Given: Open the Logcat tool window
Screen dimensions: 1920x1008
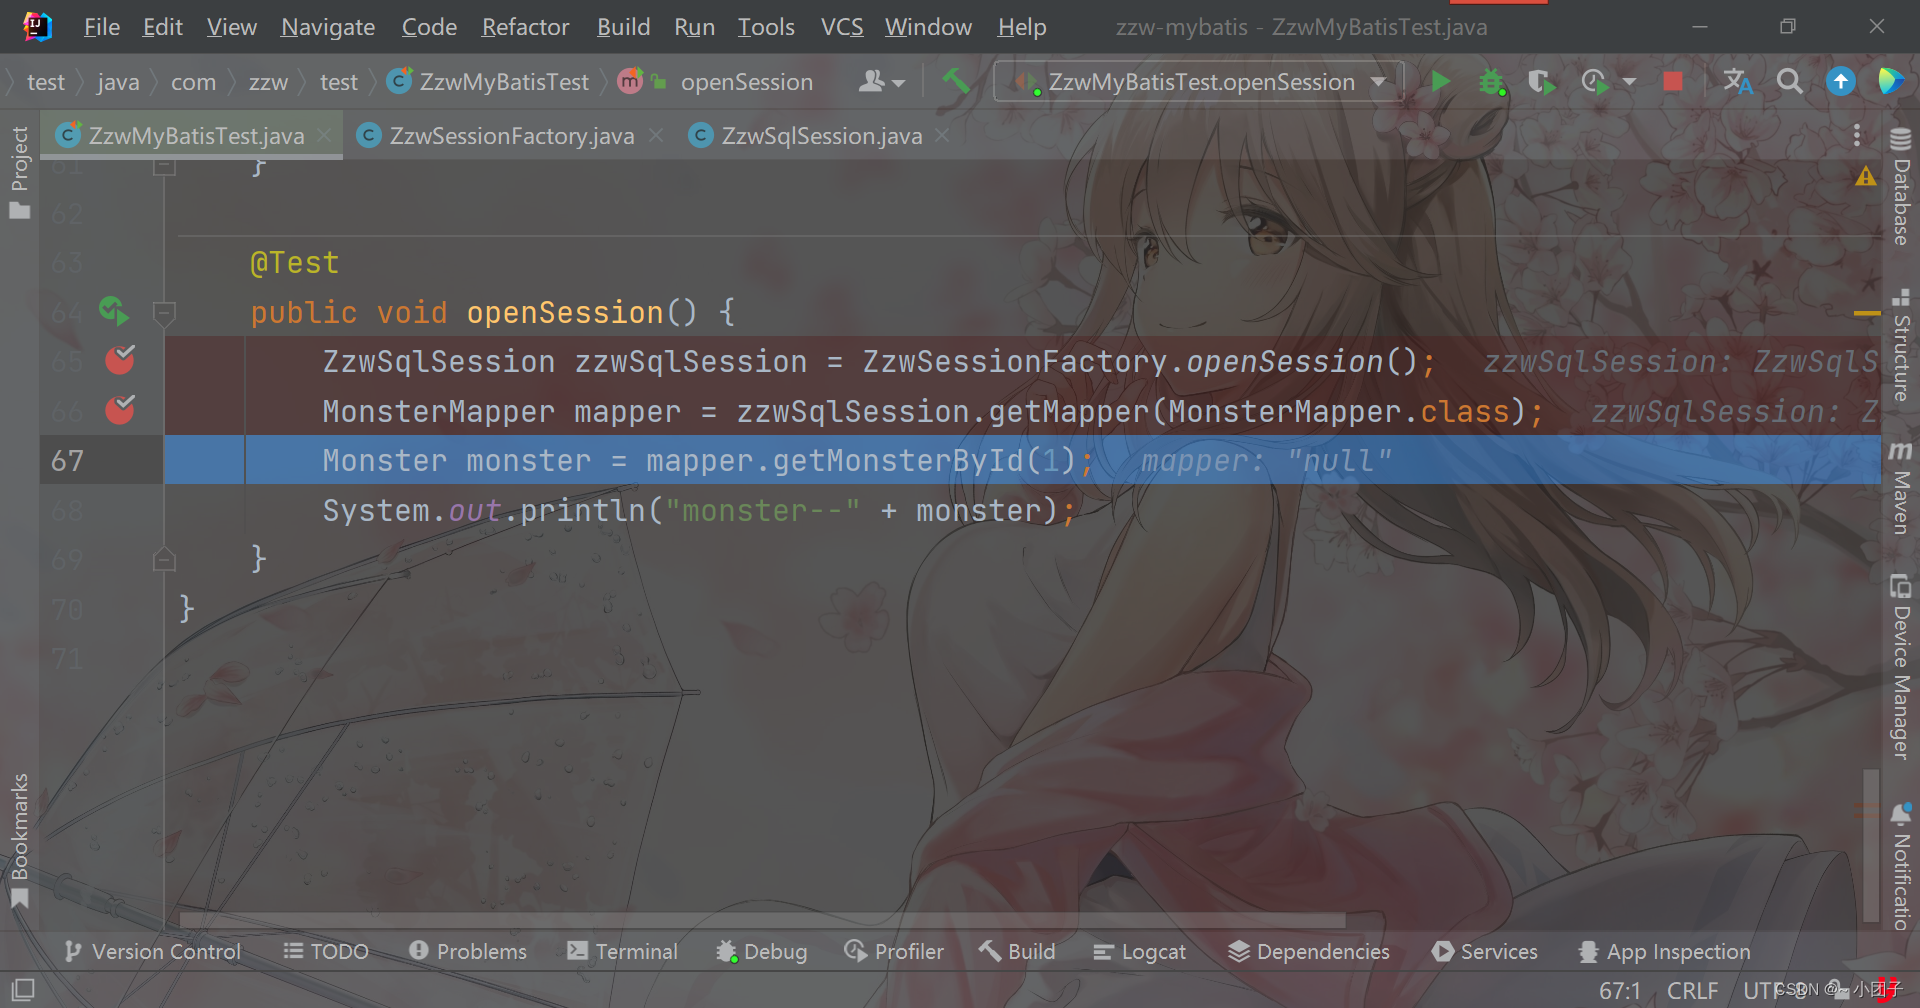Looking at the screenshot, I should [x=1139, y=951].
